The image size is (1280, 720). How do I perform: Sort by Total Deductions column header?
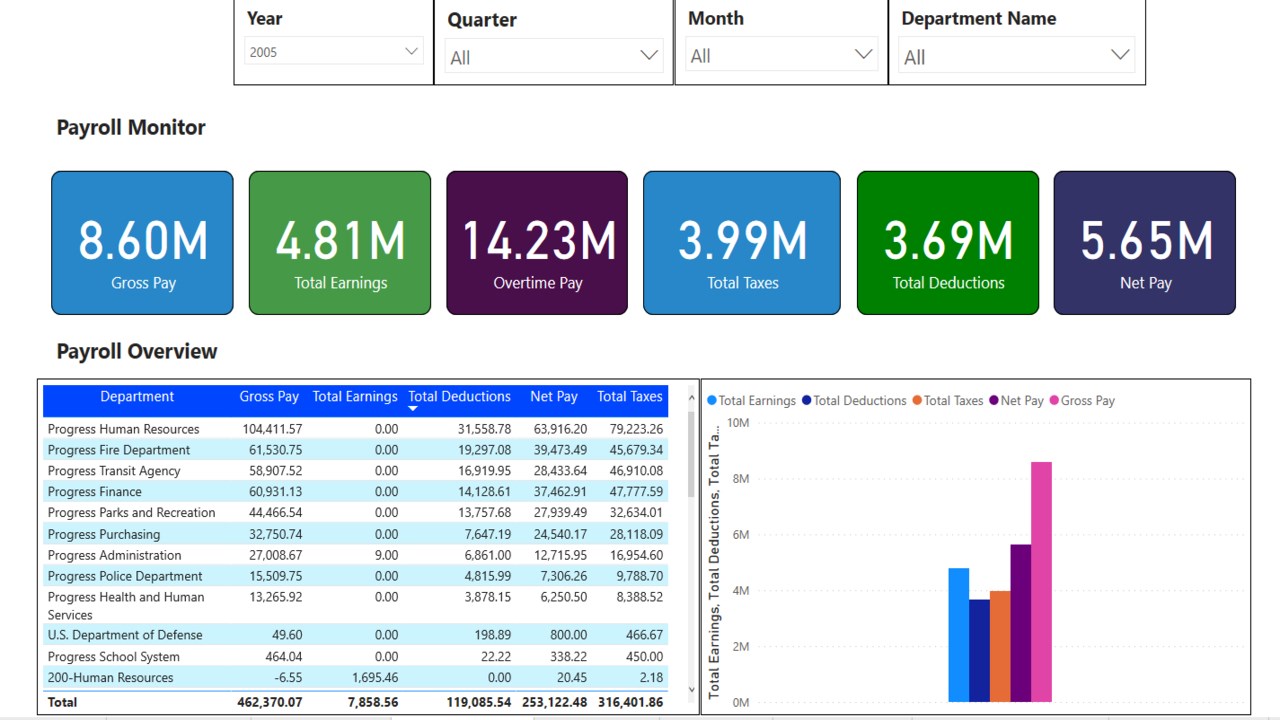(x=459, y=397)
